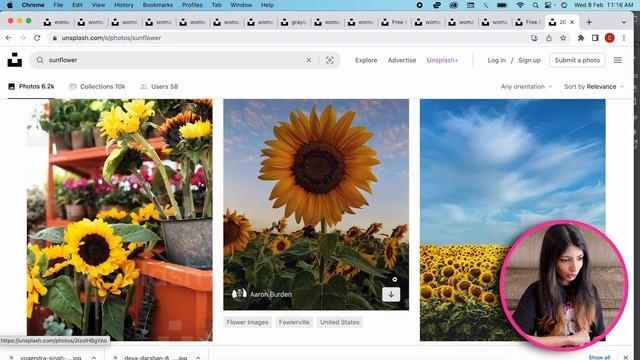640x360 pixels.
Task: Open Chrome three-dot menu
Action: (x=624, y=38)
